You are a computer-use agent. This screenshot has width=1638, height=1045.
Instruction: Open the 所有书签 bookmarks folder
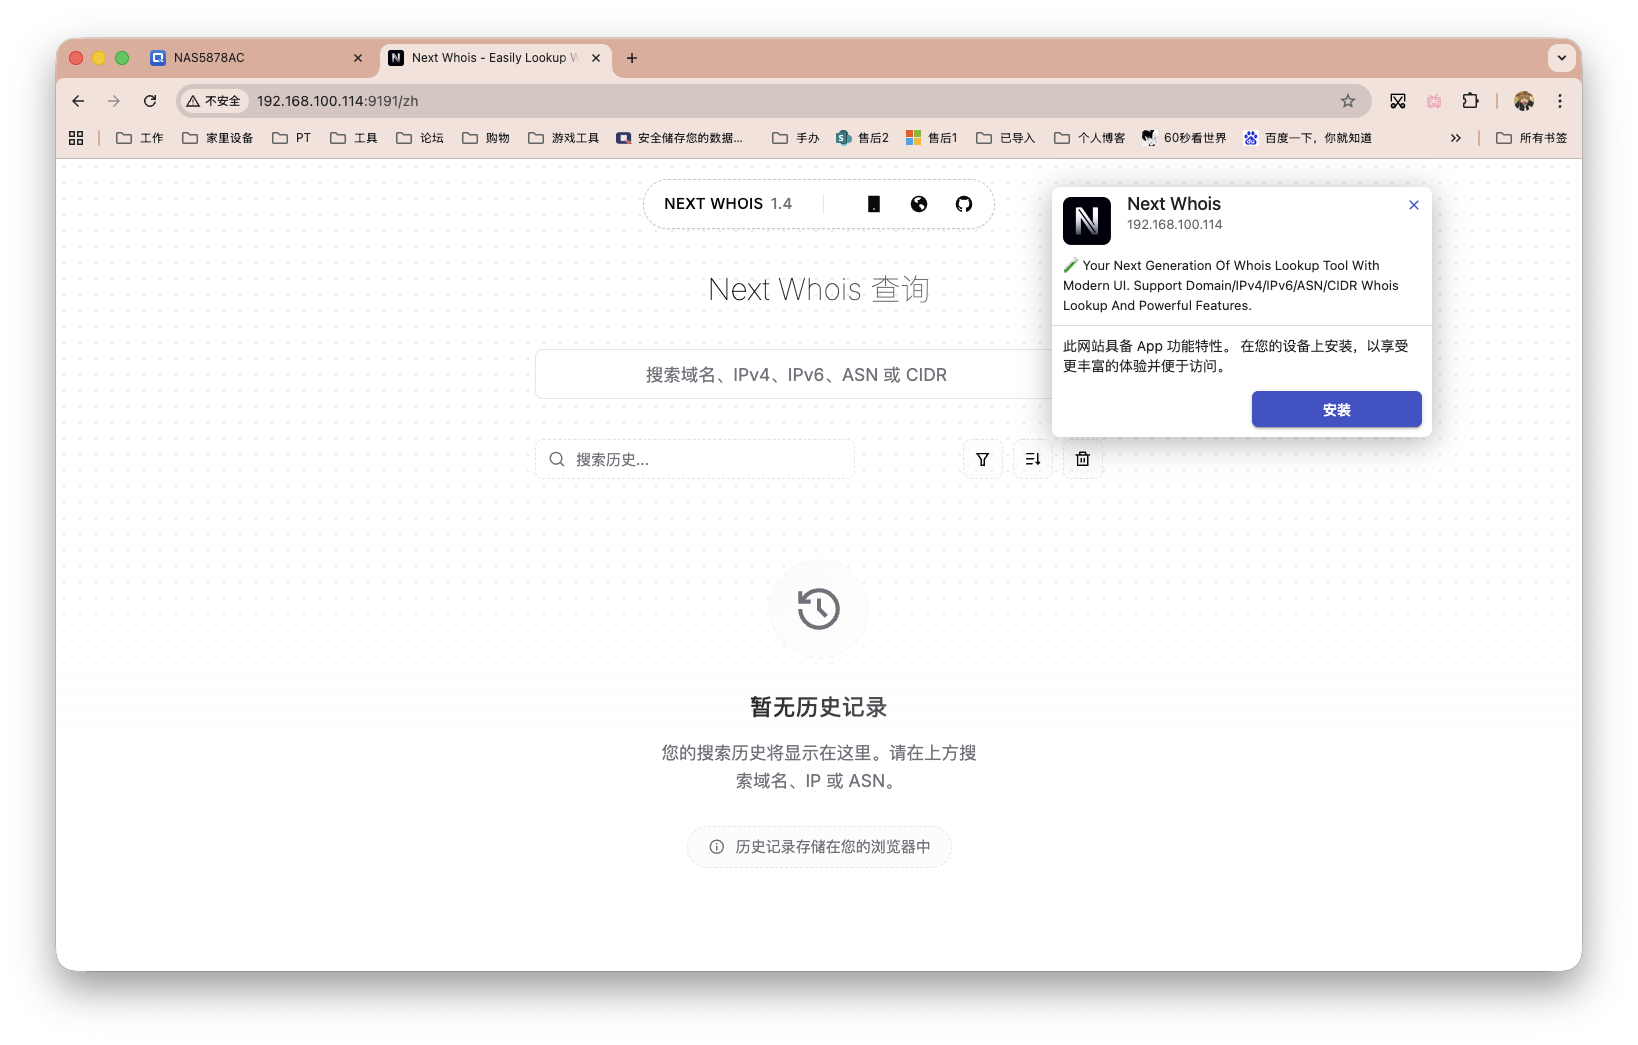click(1532, 137)
